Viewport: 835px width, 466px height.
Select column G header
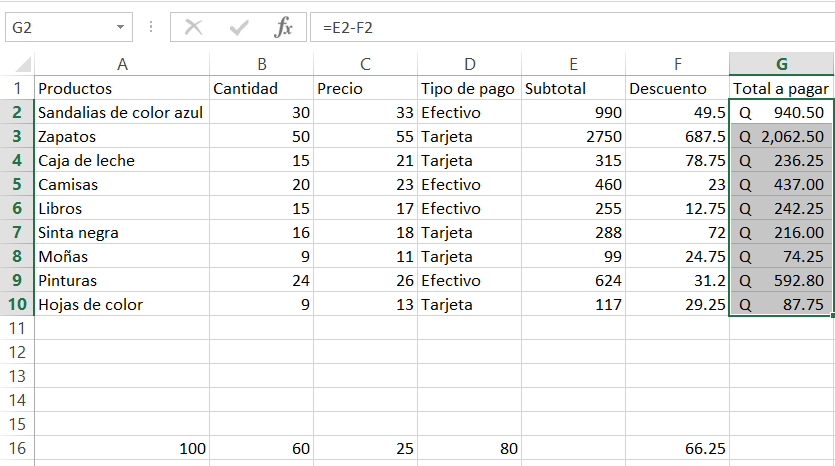pos(781,64)
